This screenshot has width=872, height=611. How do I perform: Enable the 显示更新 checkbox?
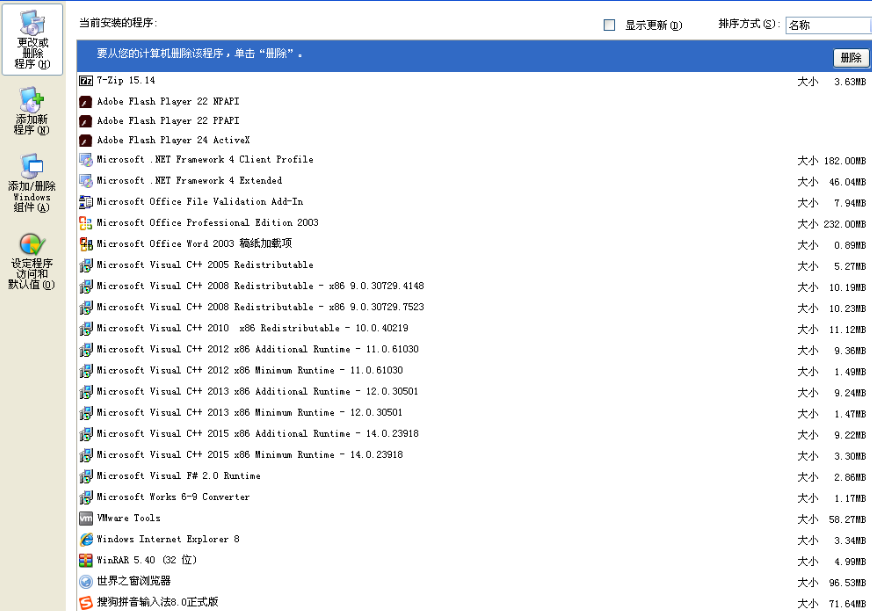[x=610, y=25]
